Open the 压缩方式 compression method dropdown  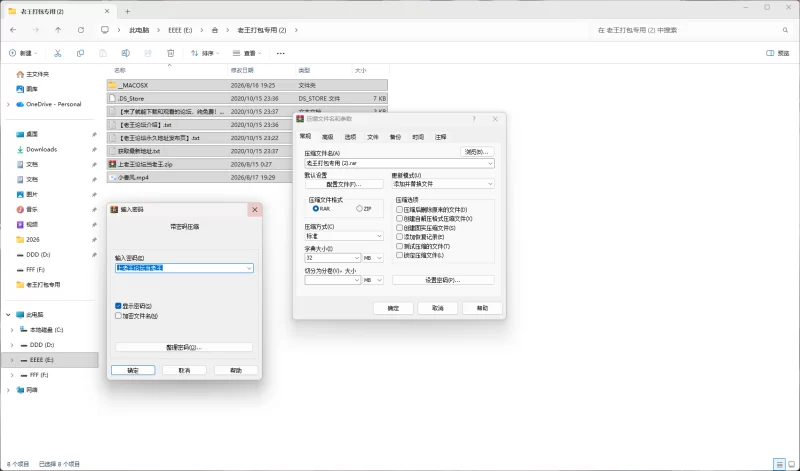coord(379,236)
